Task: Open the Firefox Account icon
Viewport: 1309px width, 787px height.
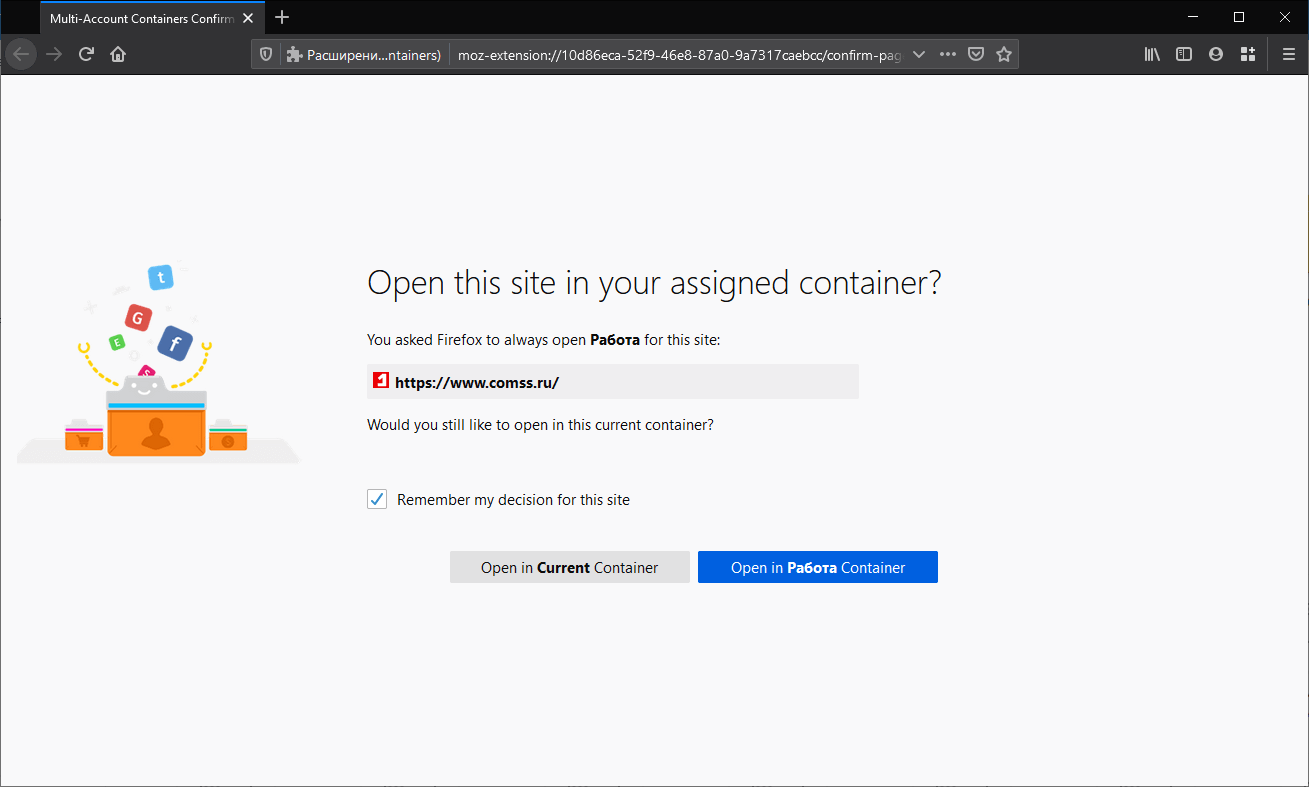Action: click(x=1216, y=54)
